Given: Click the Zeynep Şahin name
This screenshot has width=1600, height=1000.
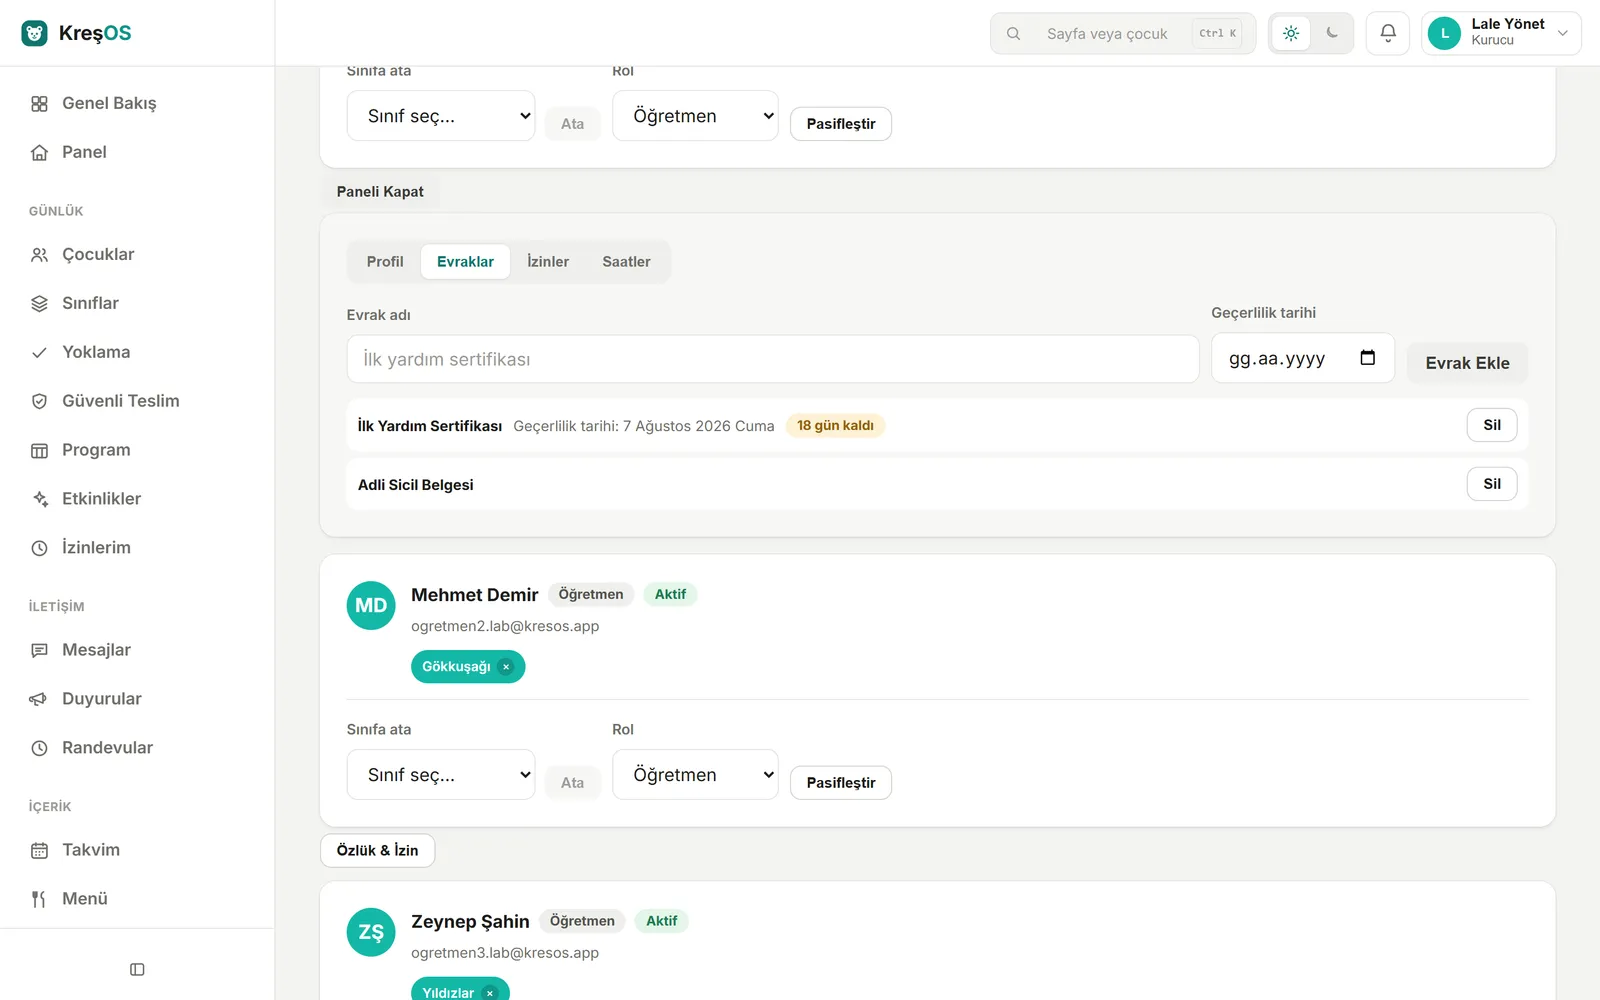Looking at the screenshot, I should pyautogui.click(x=470, y=922).
